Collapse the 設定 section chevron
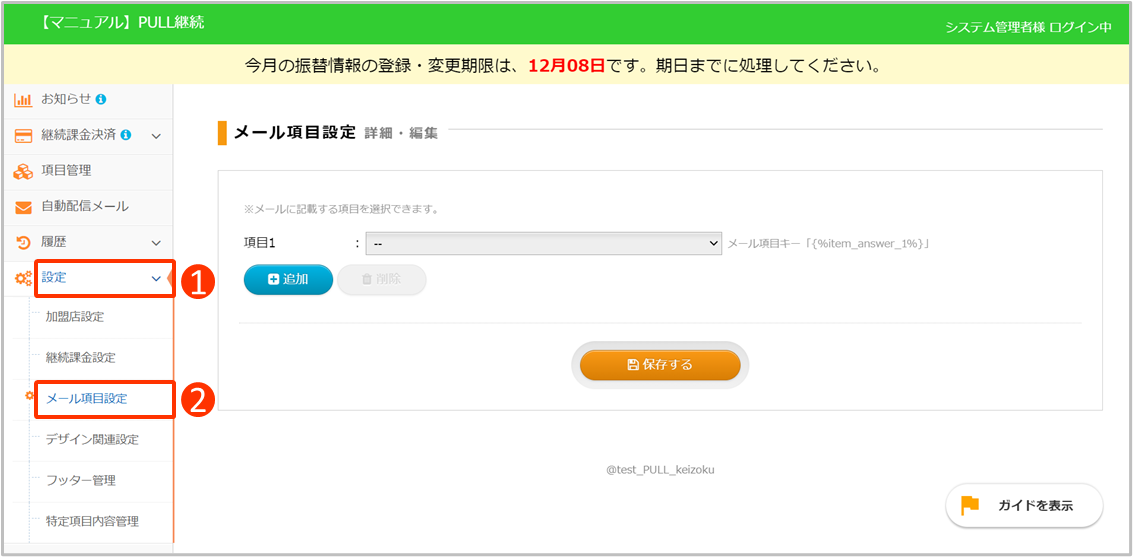The width and height of the screenshot is (1133, 557). point(156,279)
